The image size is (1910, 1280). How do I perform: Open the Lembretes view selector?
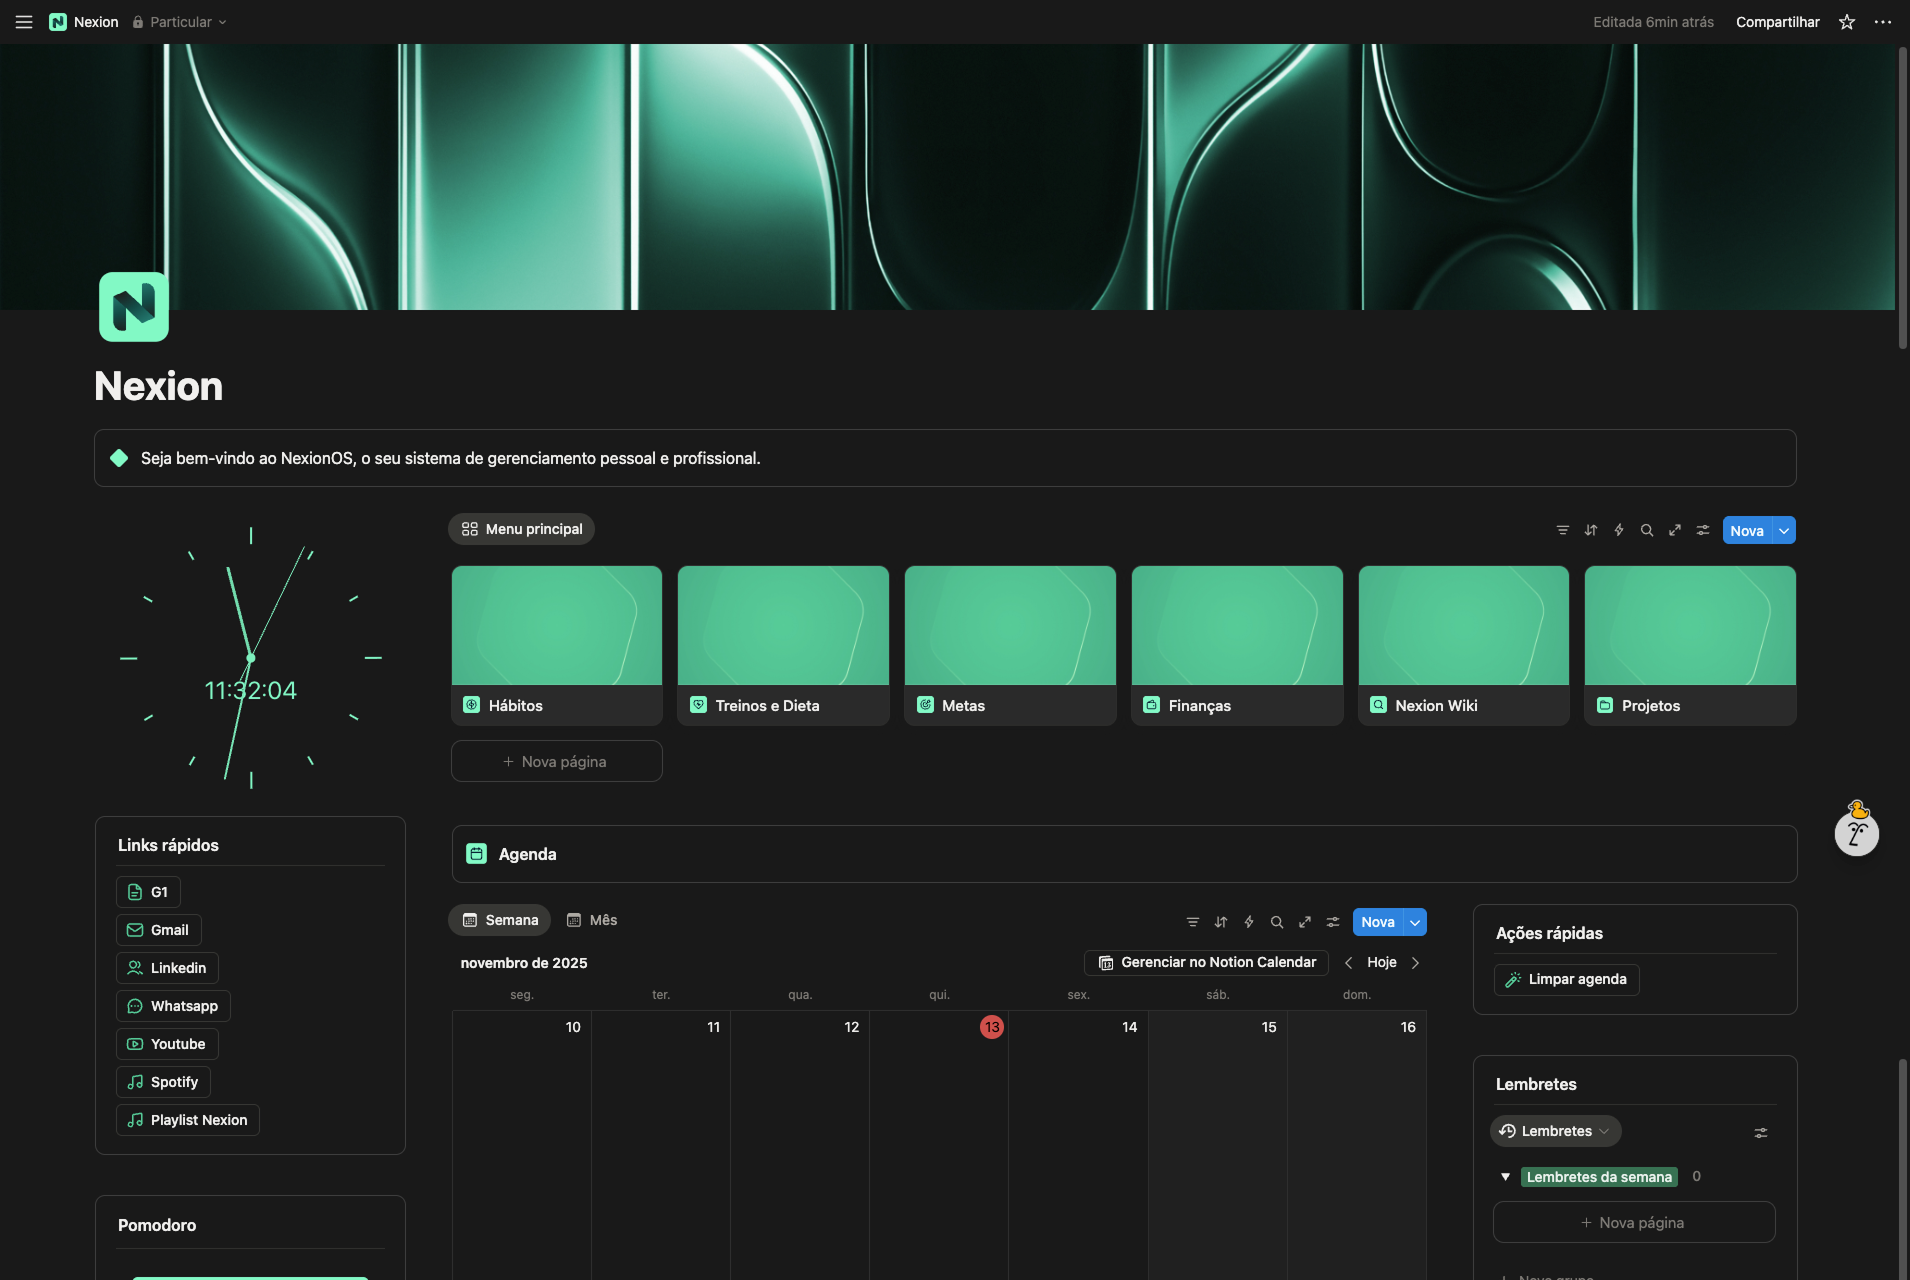pos(1555,1131)
